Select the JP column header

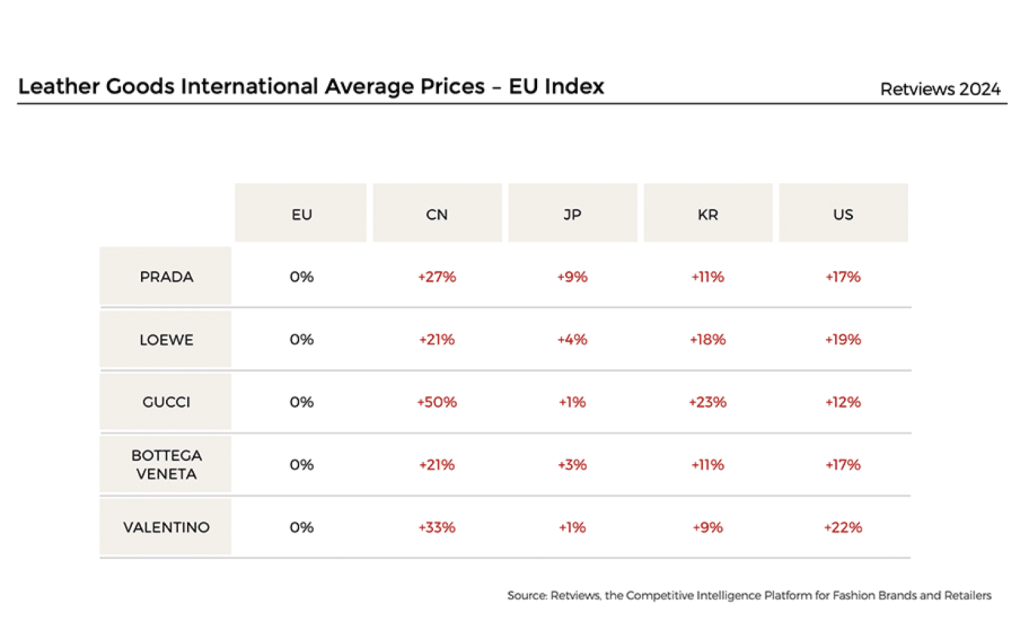[x=573, y=214]
